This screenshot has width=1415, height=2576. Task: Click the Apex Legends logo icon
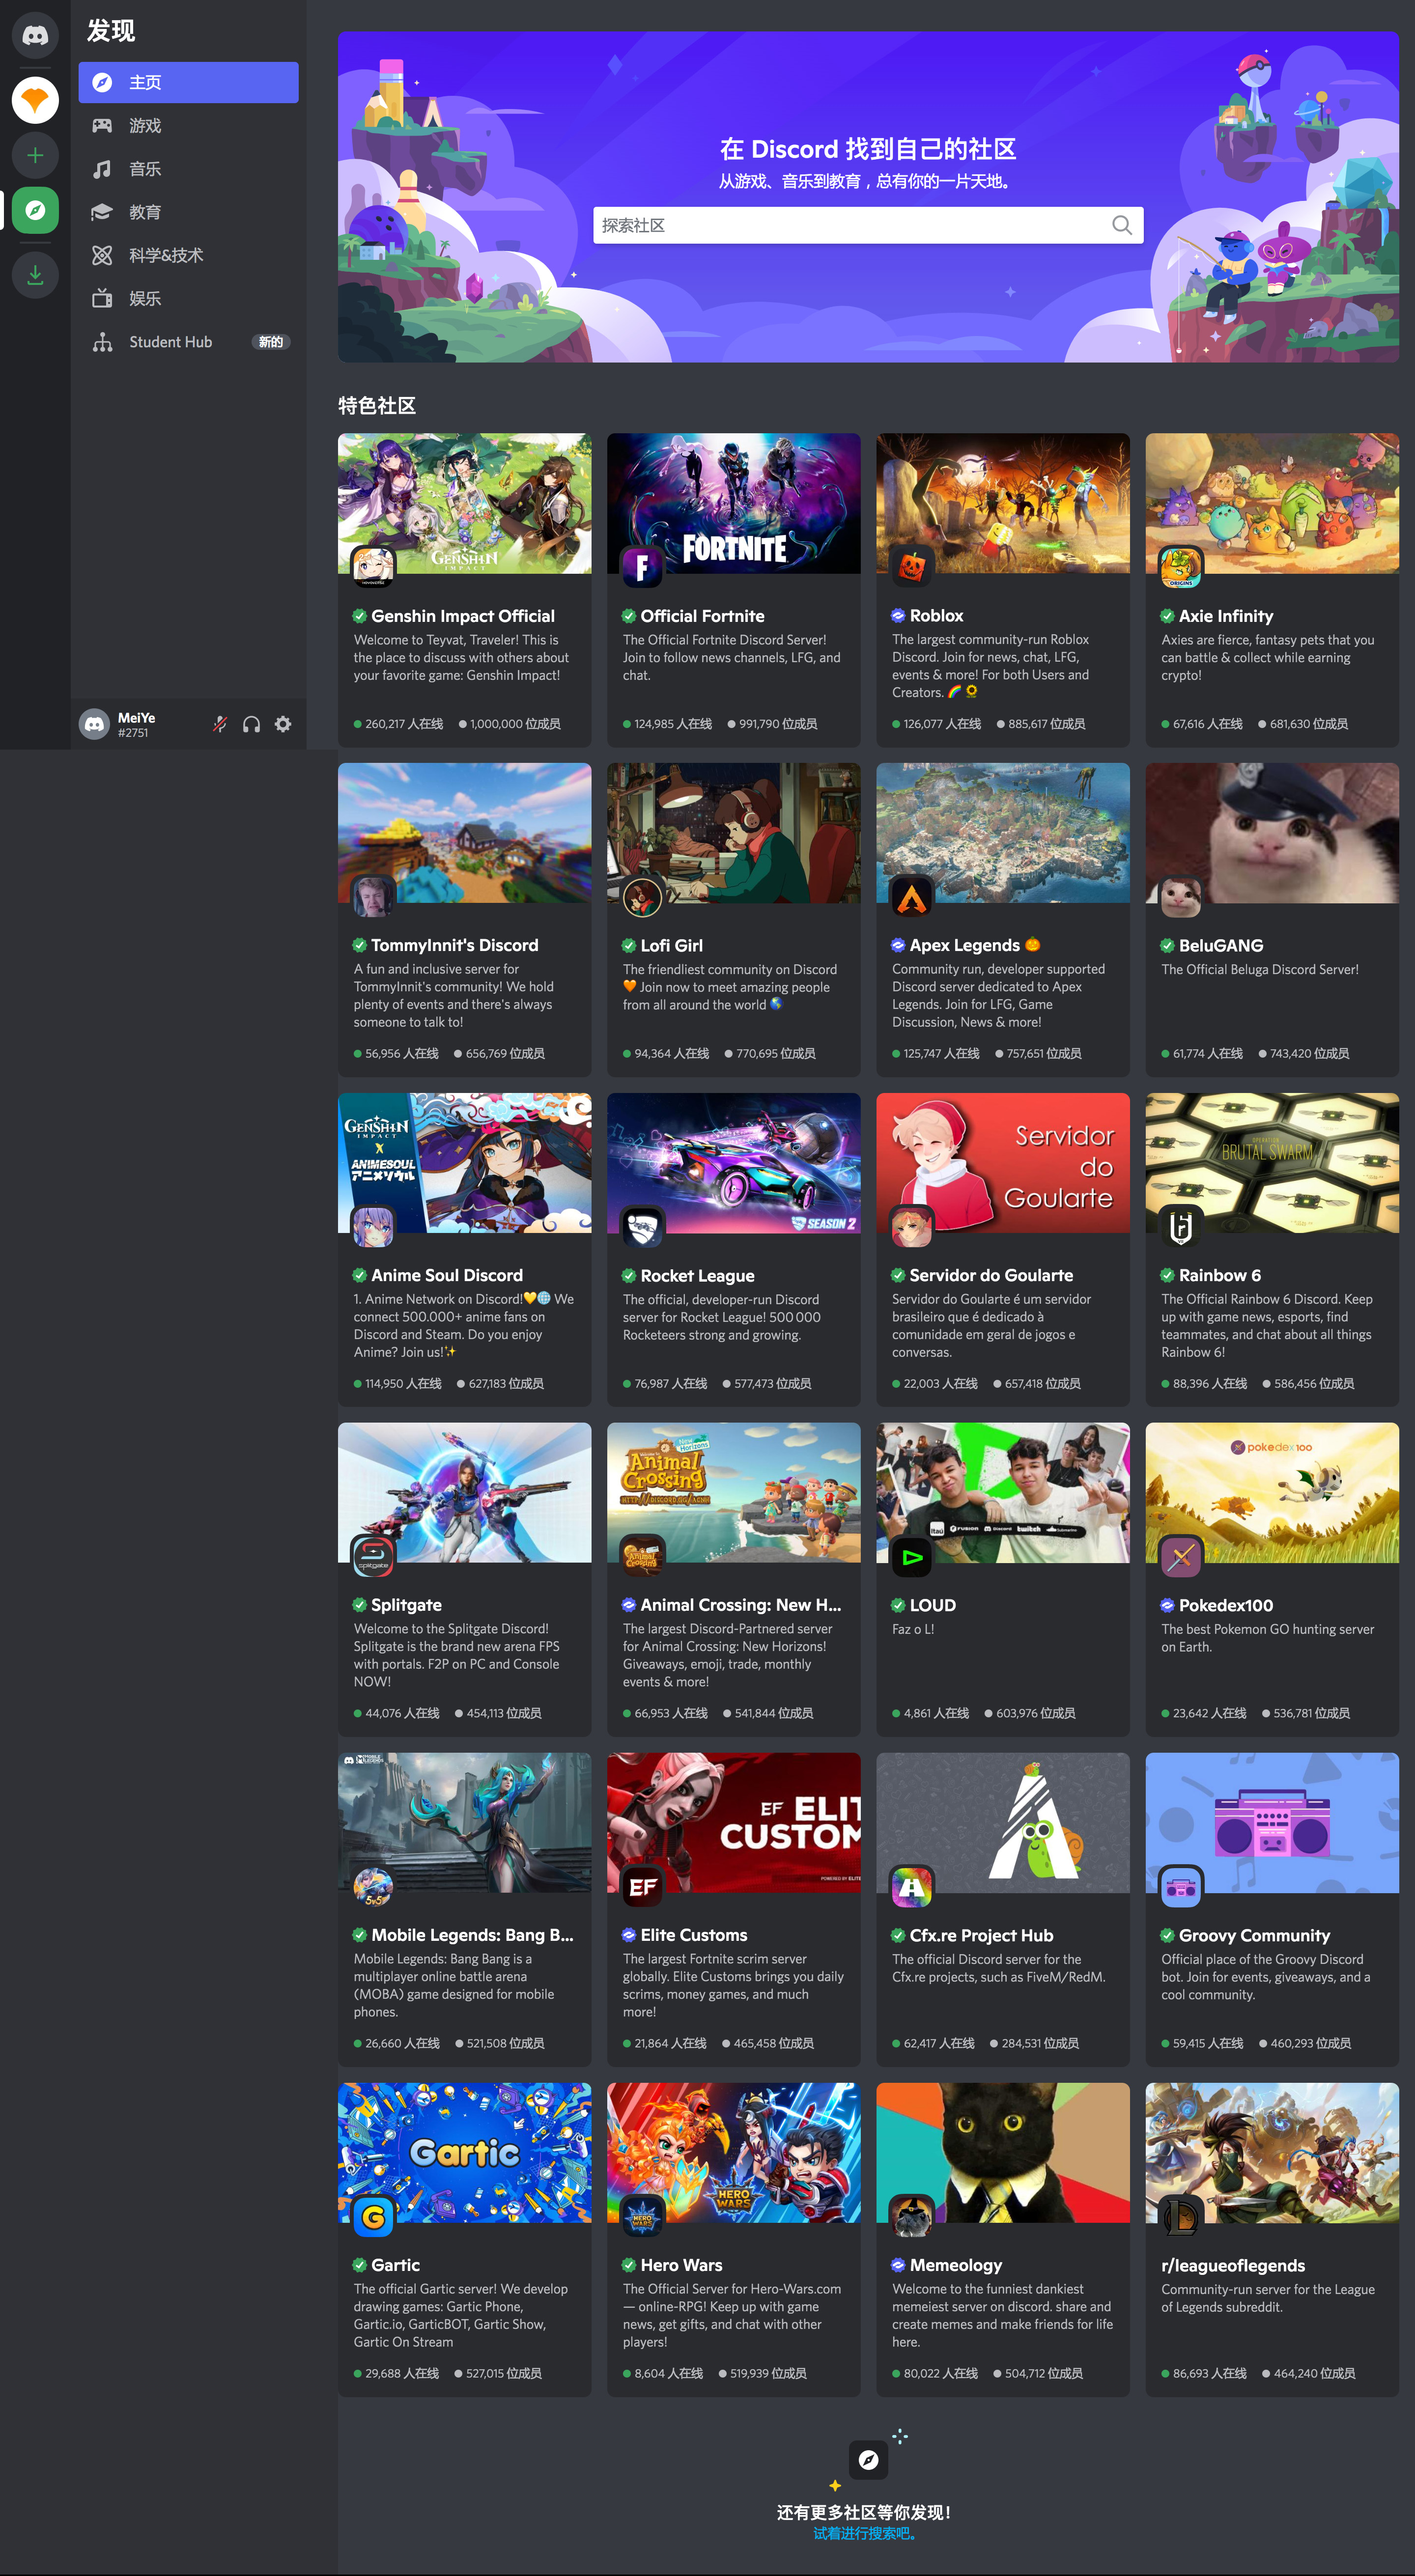(912, 897)
